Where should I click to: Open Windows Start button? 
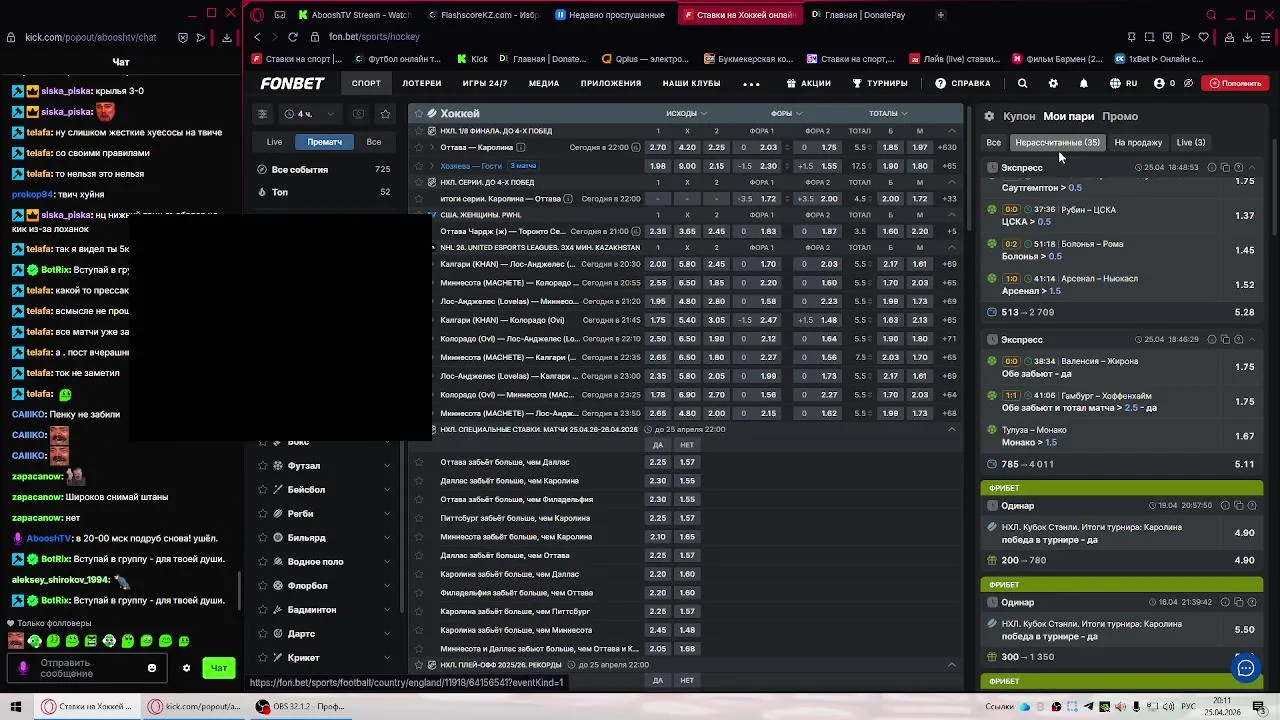[16, 706]
